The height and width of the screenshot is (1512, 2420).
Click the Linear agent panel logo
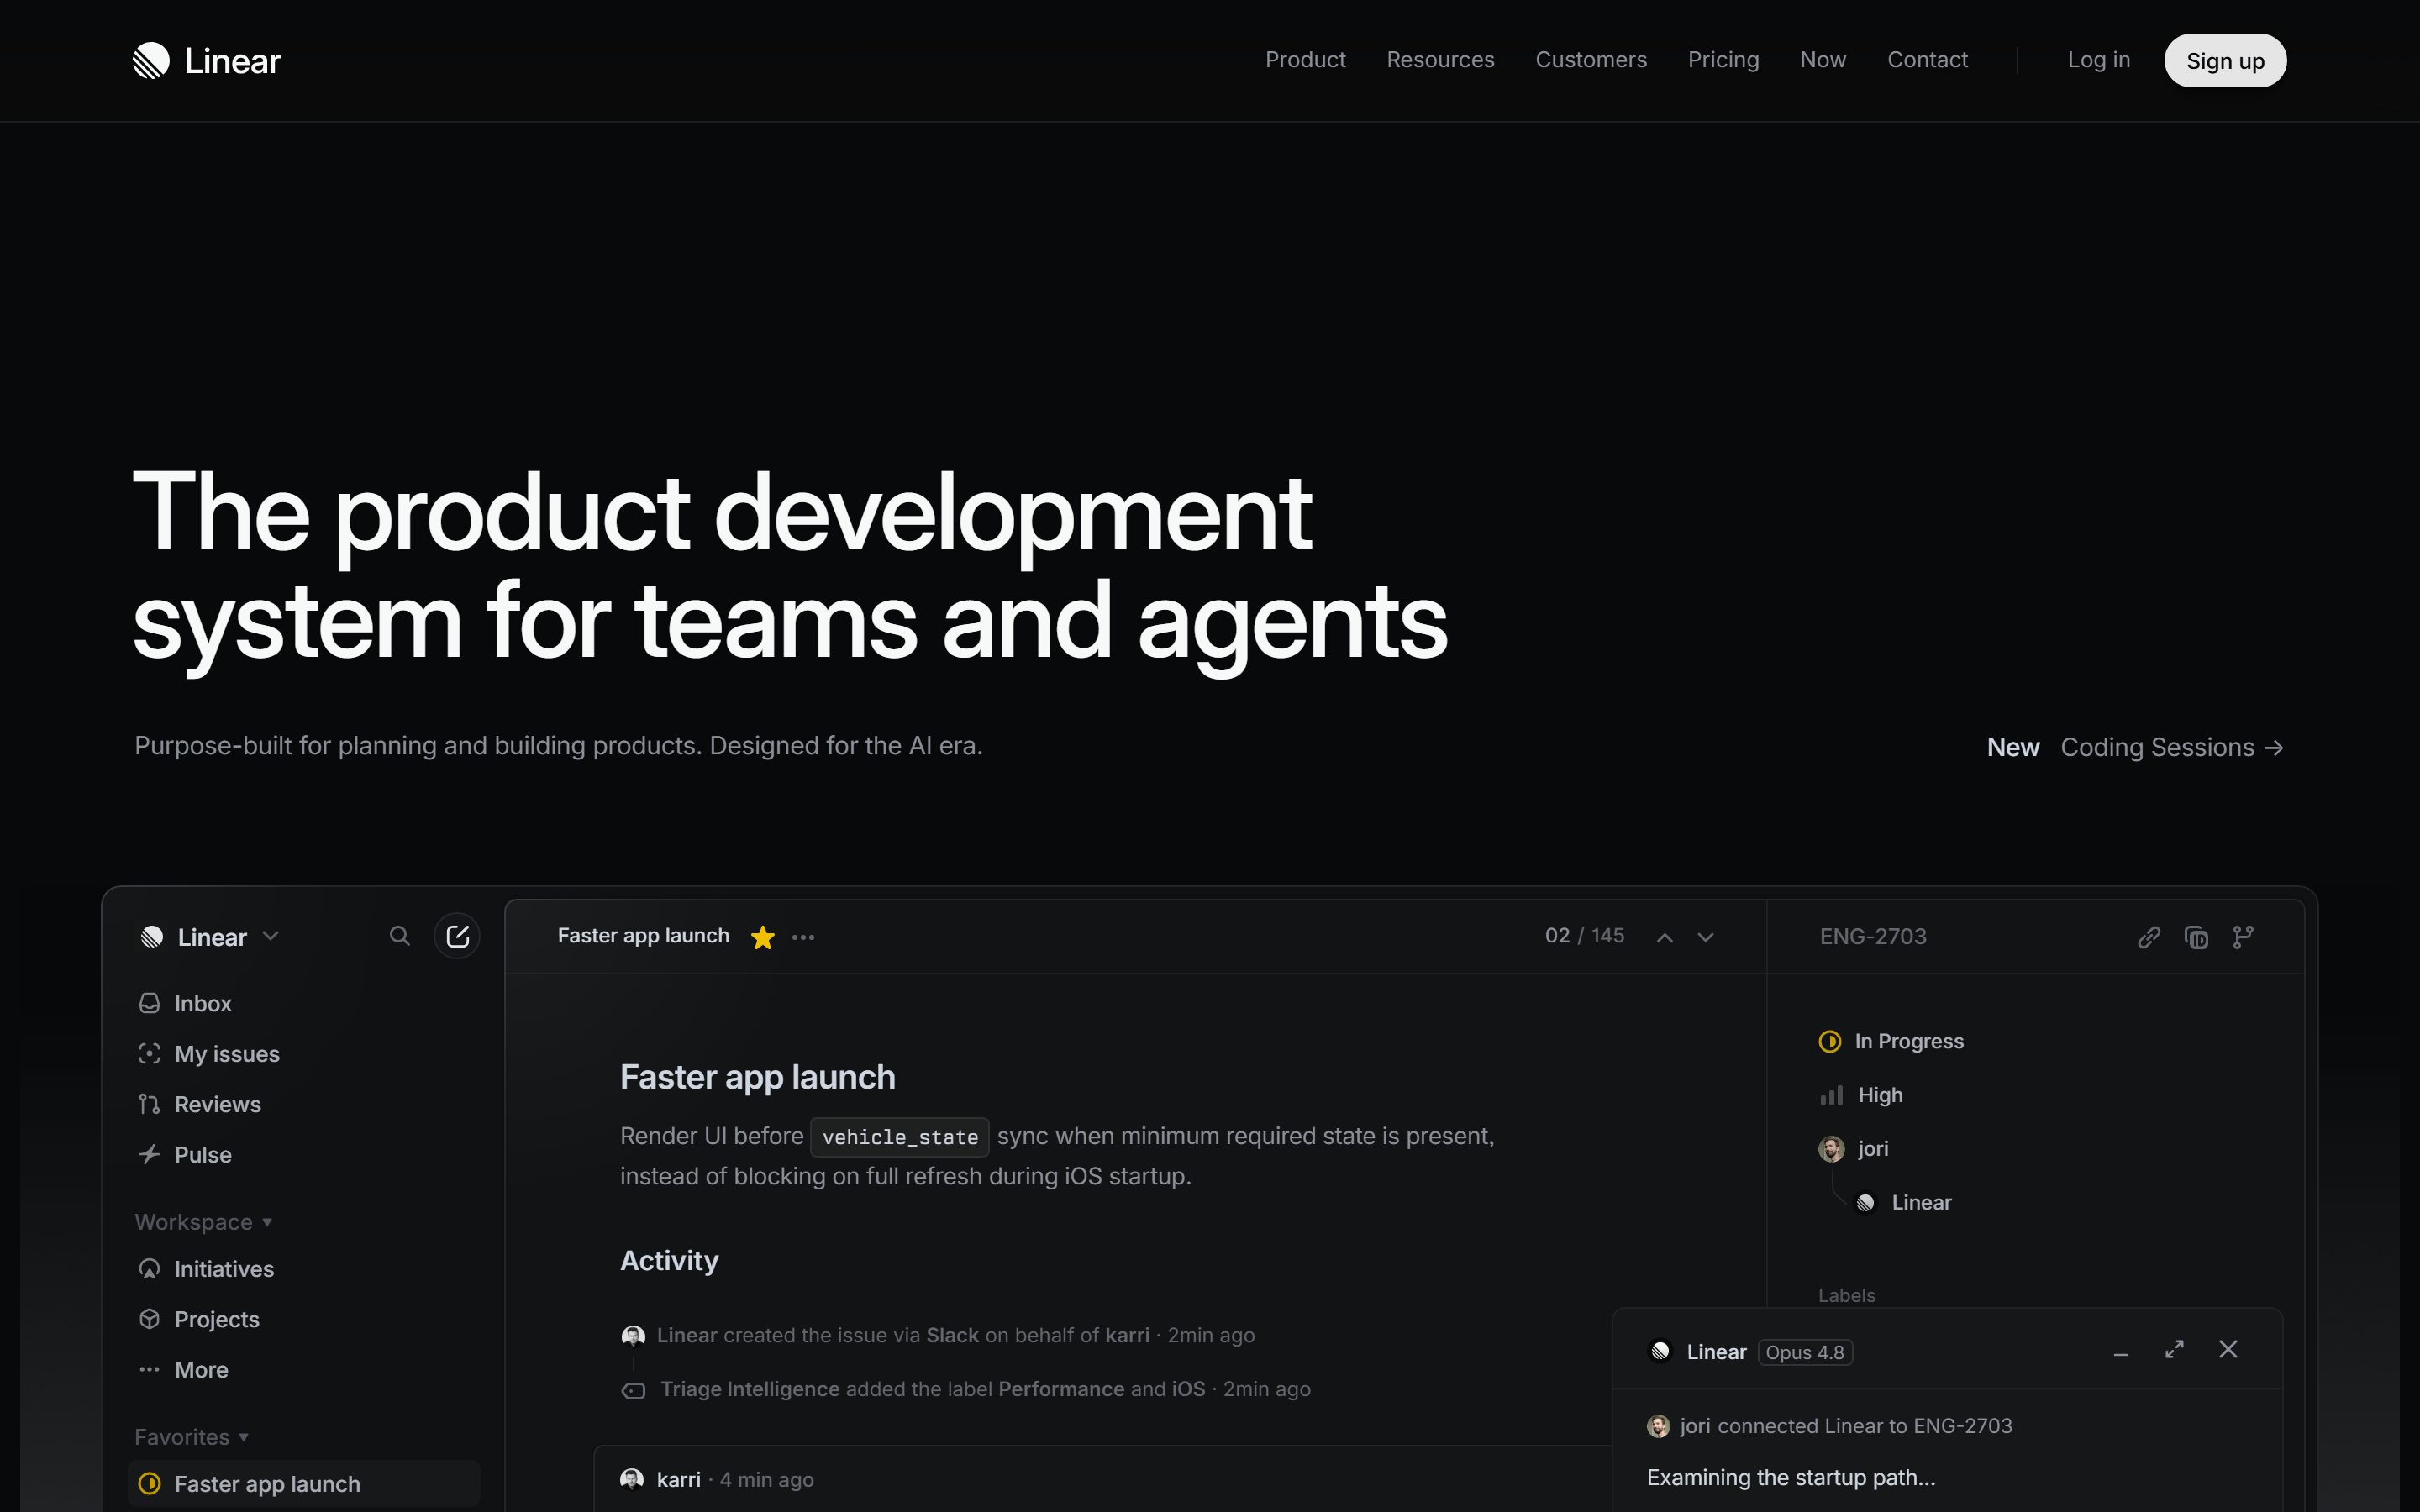1660,1352
